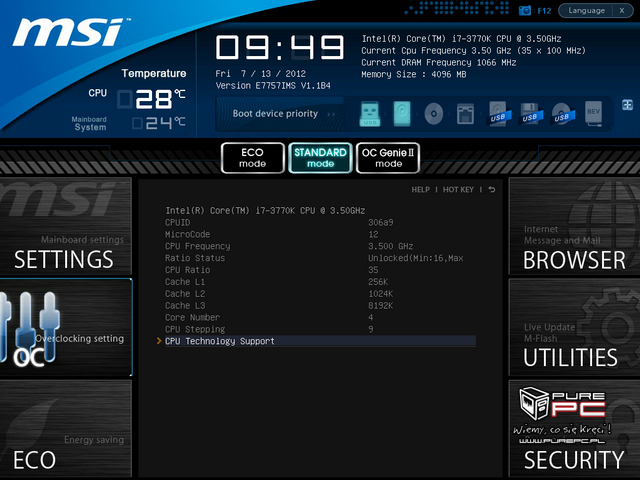Click the 09:49 clock display
The image size is (640, 480).
[x=280, y=48]
